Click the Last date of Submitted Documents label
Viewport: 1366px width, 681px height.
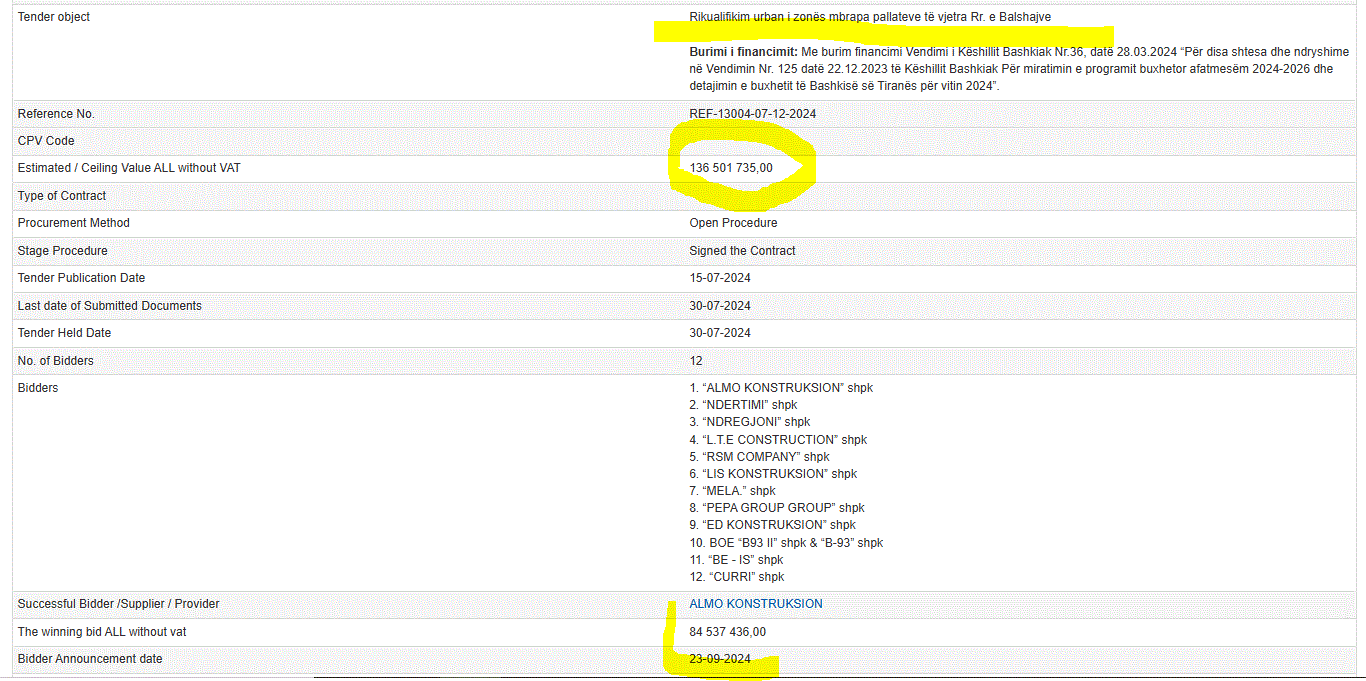pyautogui.click(x=110, y=306)
